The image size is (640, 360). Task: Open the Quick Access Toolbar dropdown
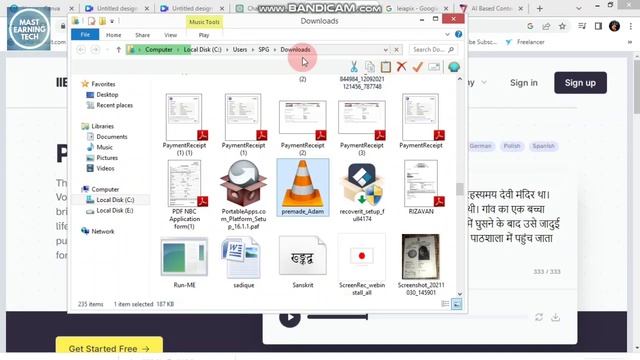click(112, 21)
